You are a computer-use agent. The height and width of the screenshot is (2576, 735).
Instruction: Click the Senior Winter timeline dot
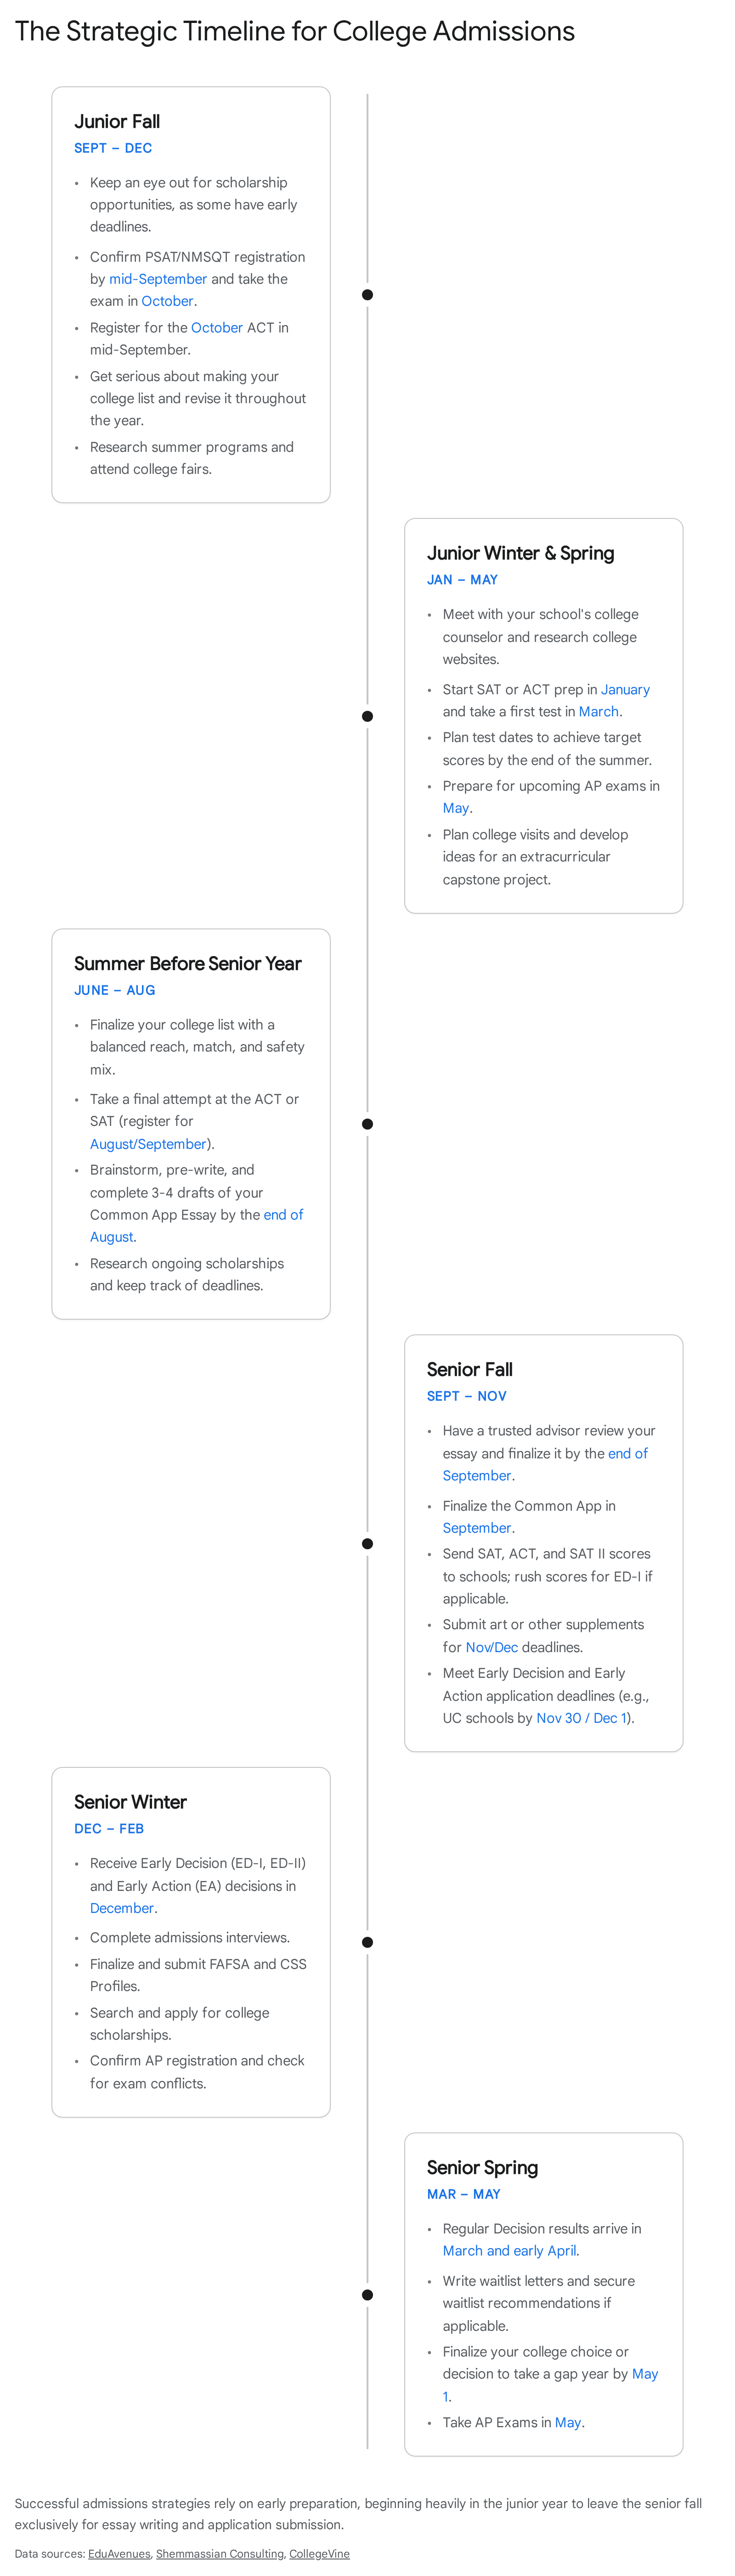[x=367, y=1942]
